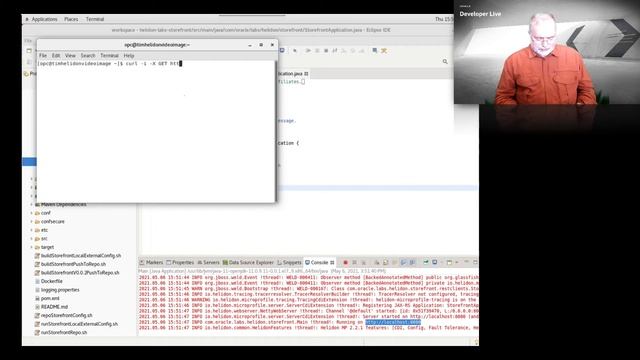Open the terminal window's Search menu

click(x=88, y=56)
